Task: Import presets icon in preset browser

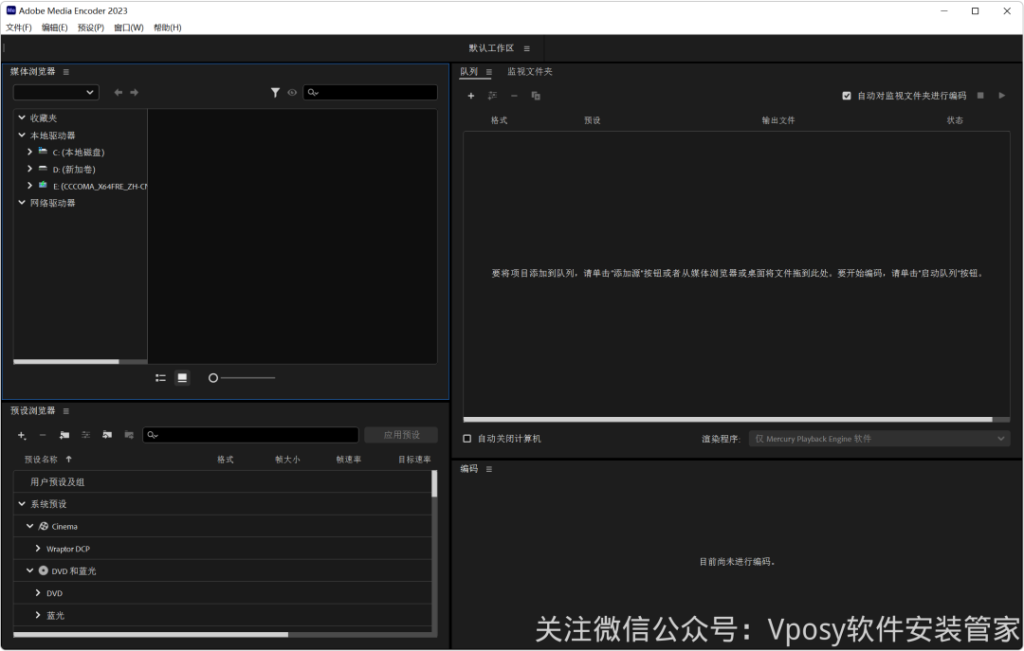Action: (107, 436)
